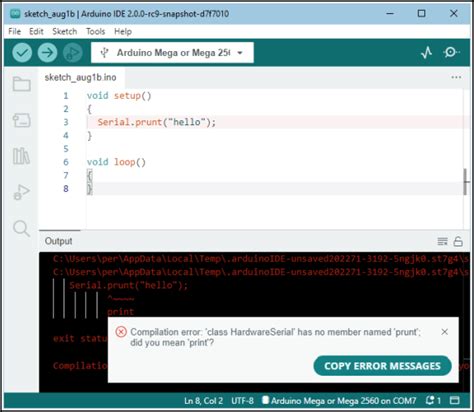Viewport: 474px width, 412px height.
Task: Open the Help menu
Action: point(123,32)
